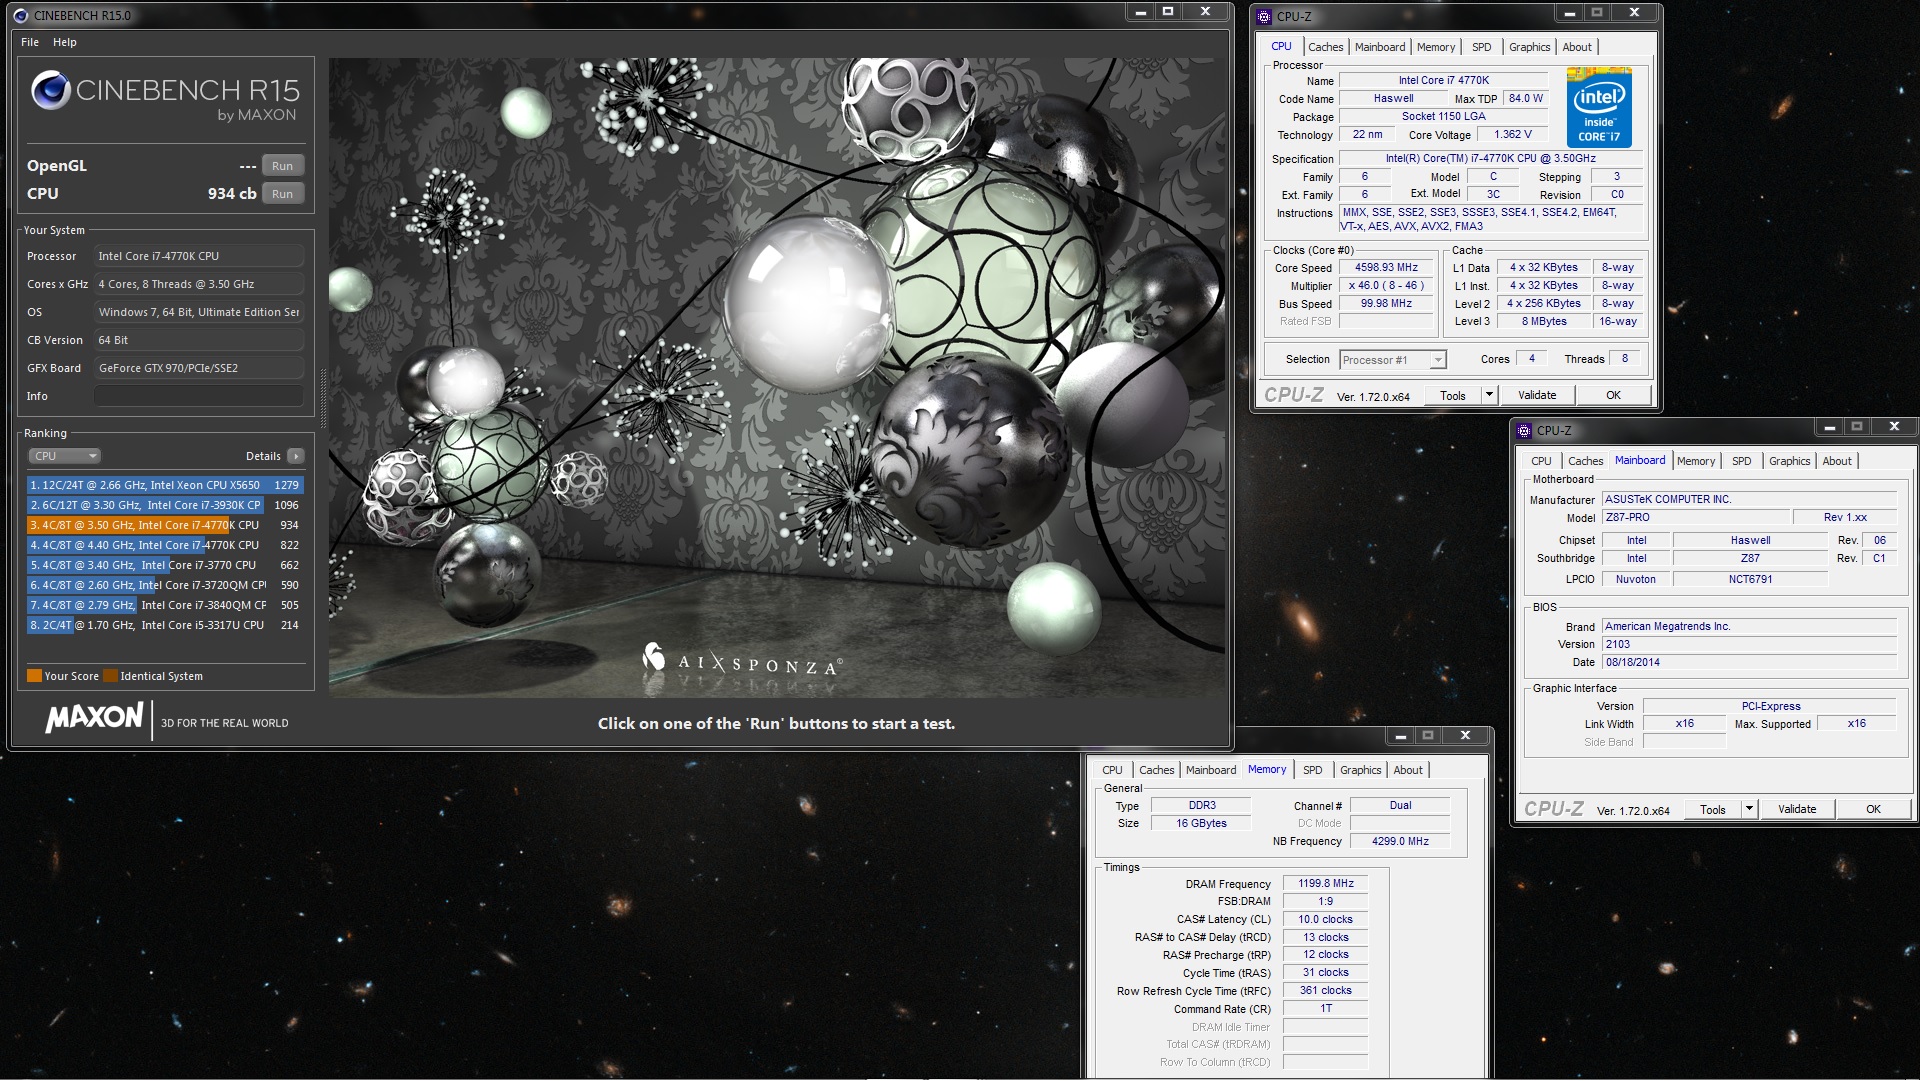Select the i7-3770 ranking row
This screenshot has height=1081, width=1920.
(165, 565)
